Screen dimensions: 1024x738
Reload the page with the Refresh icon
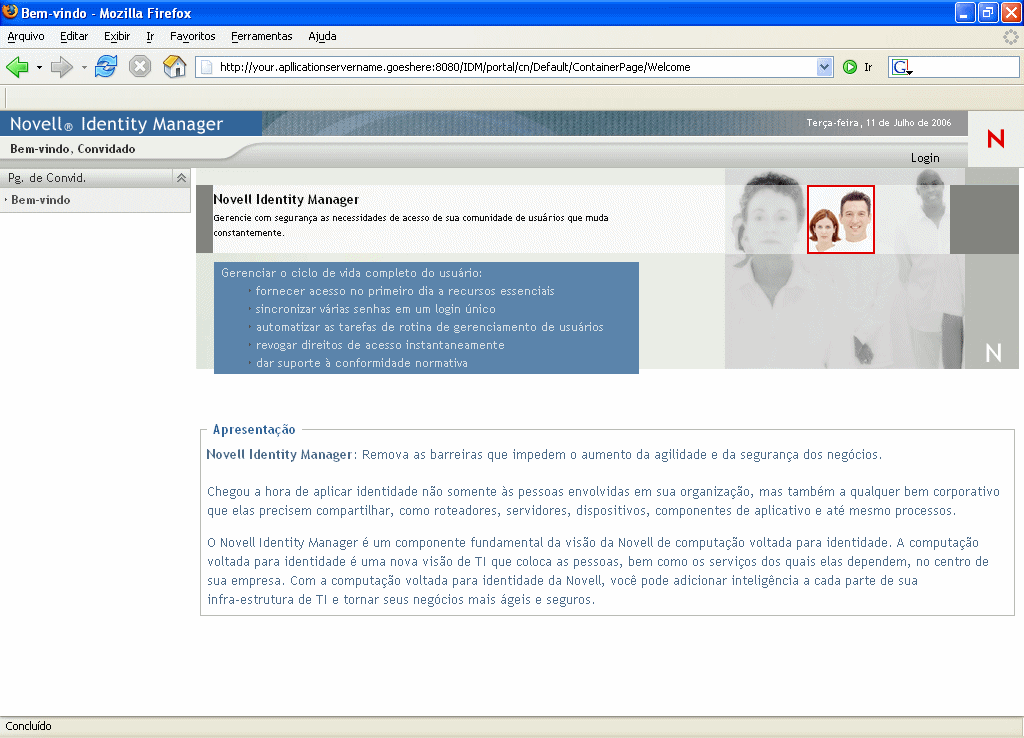(106, 67)
